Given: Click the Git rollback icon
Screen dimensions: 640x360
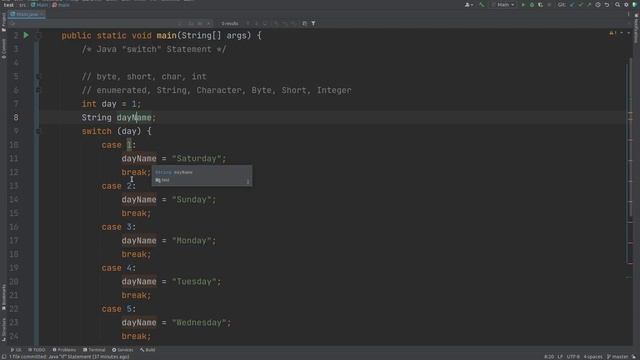Looking at the screenshot, I should point(607,5).
